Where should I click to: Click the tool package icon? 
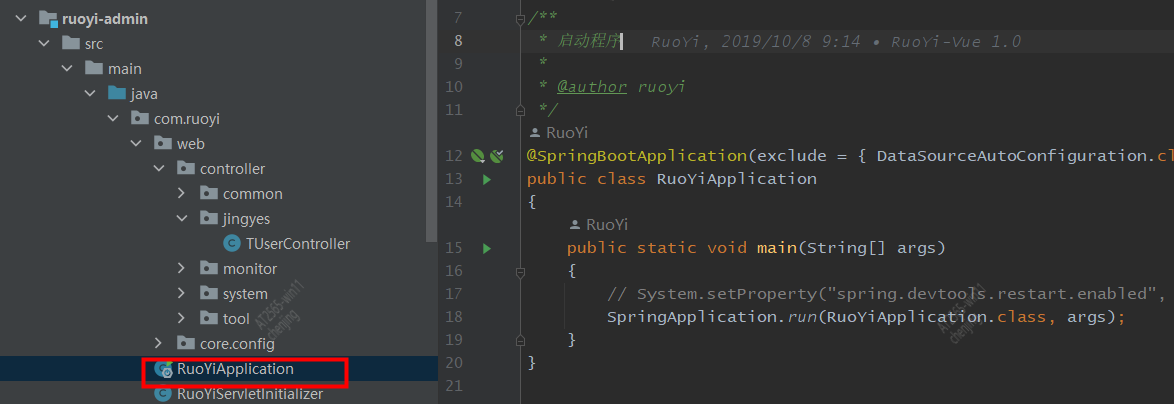pos(208,319)
